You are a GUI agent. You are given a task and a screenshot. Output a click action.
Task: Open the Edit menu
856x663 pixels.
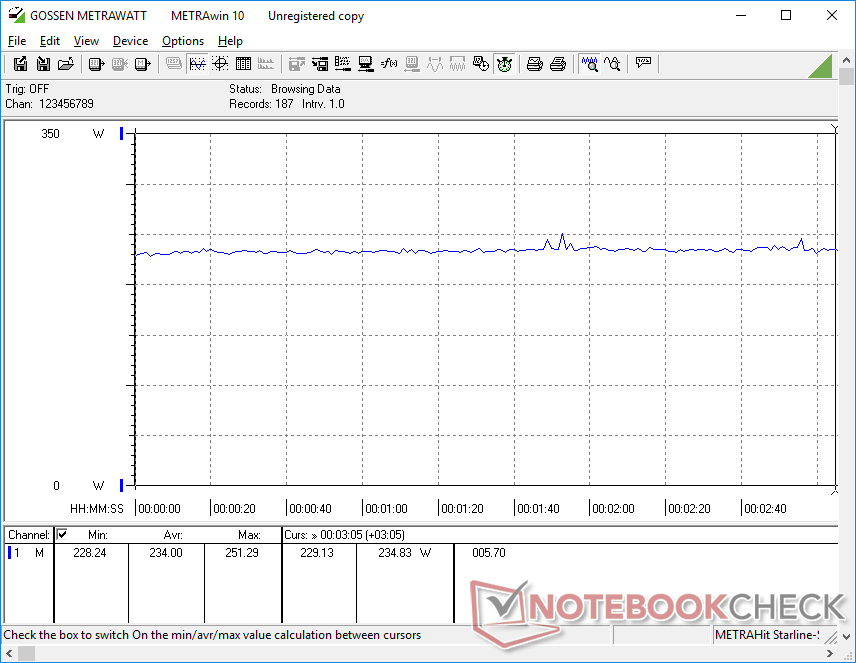(50, 41)
